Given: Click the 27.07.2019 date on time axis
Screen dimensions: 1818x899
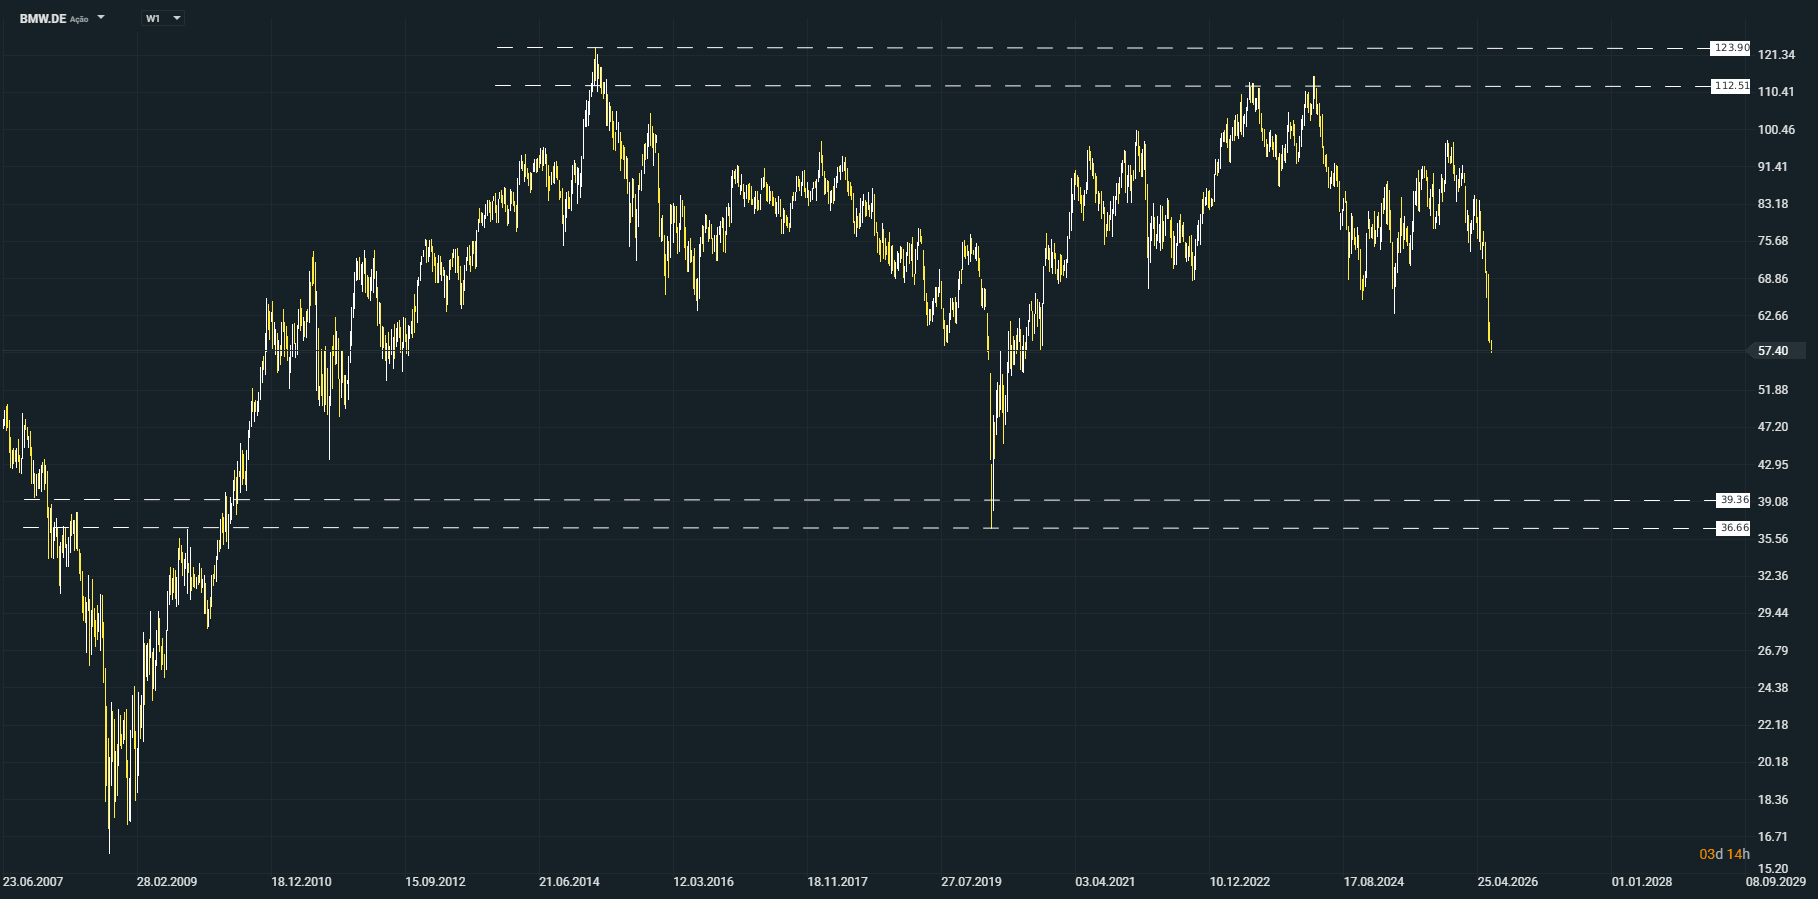Looking at the screenshot, I should [x=971, y=882].
